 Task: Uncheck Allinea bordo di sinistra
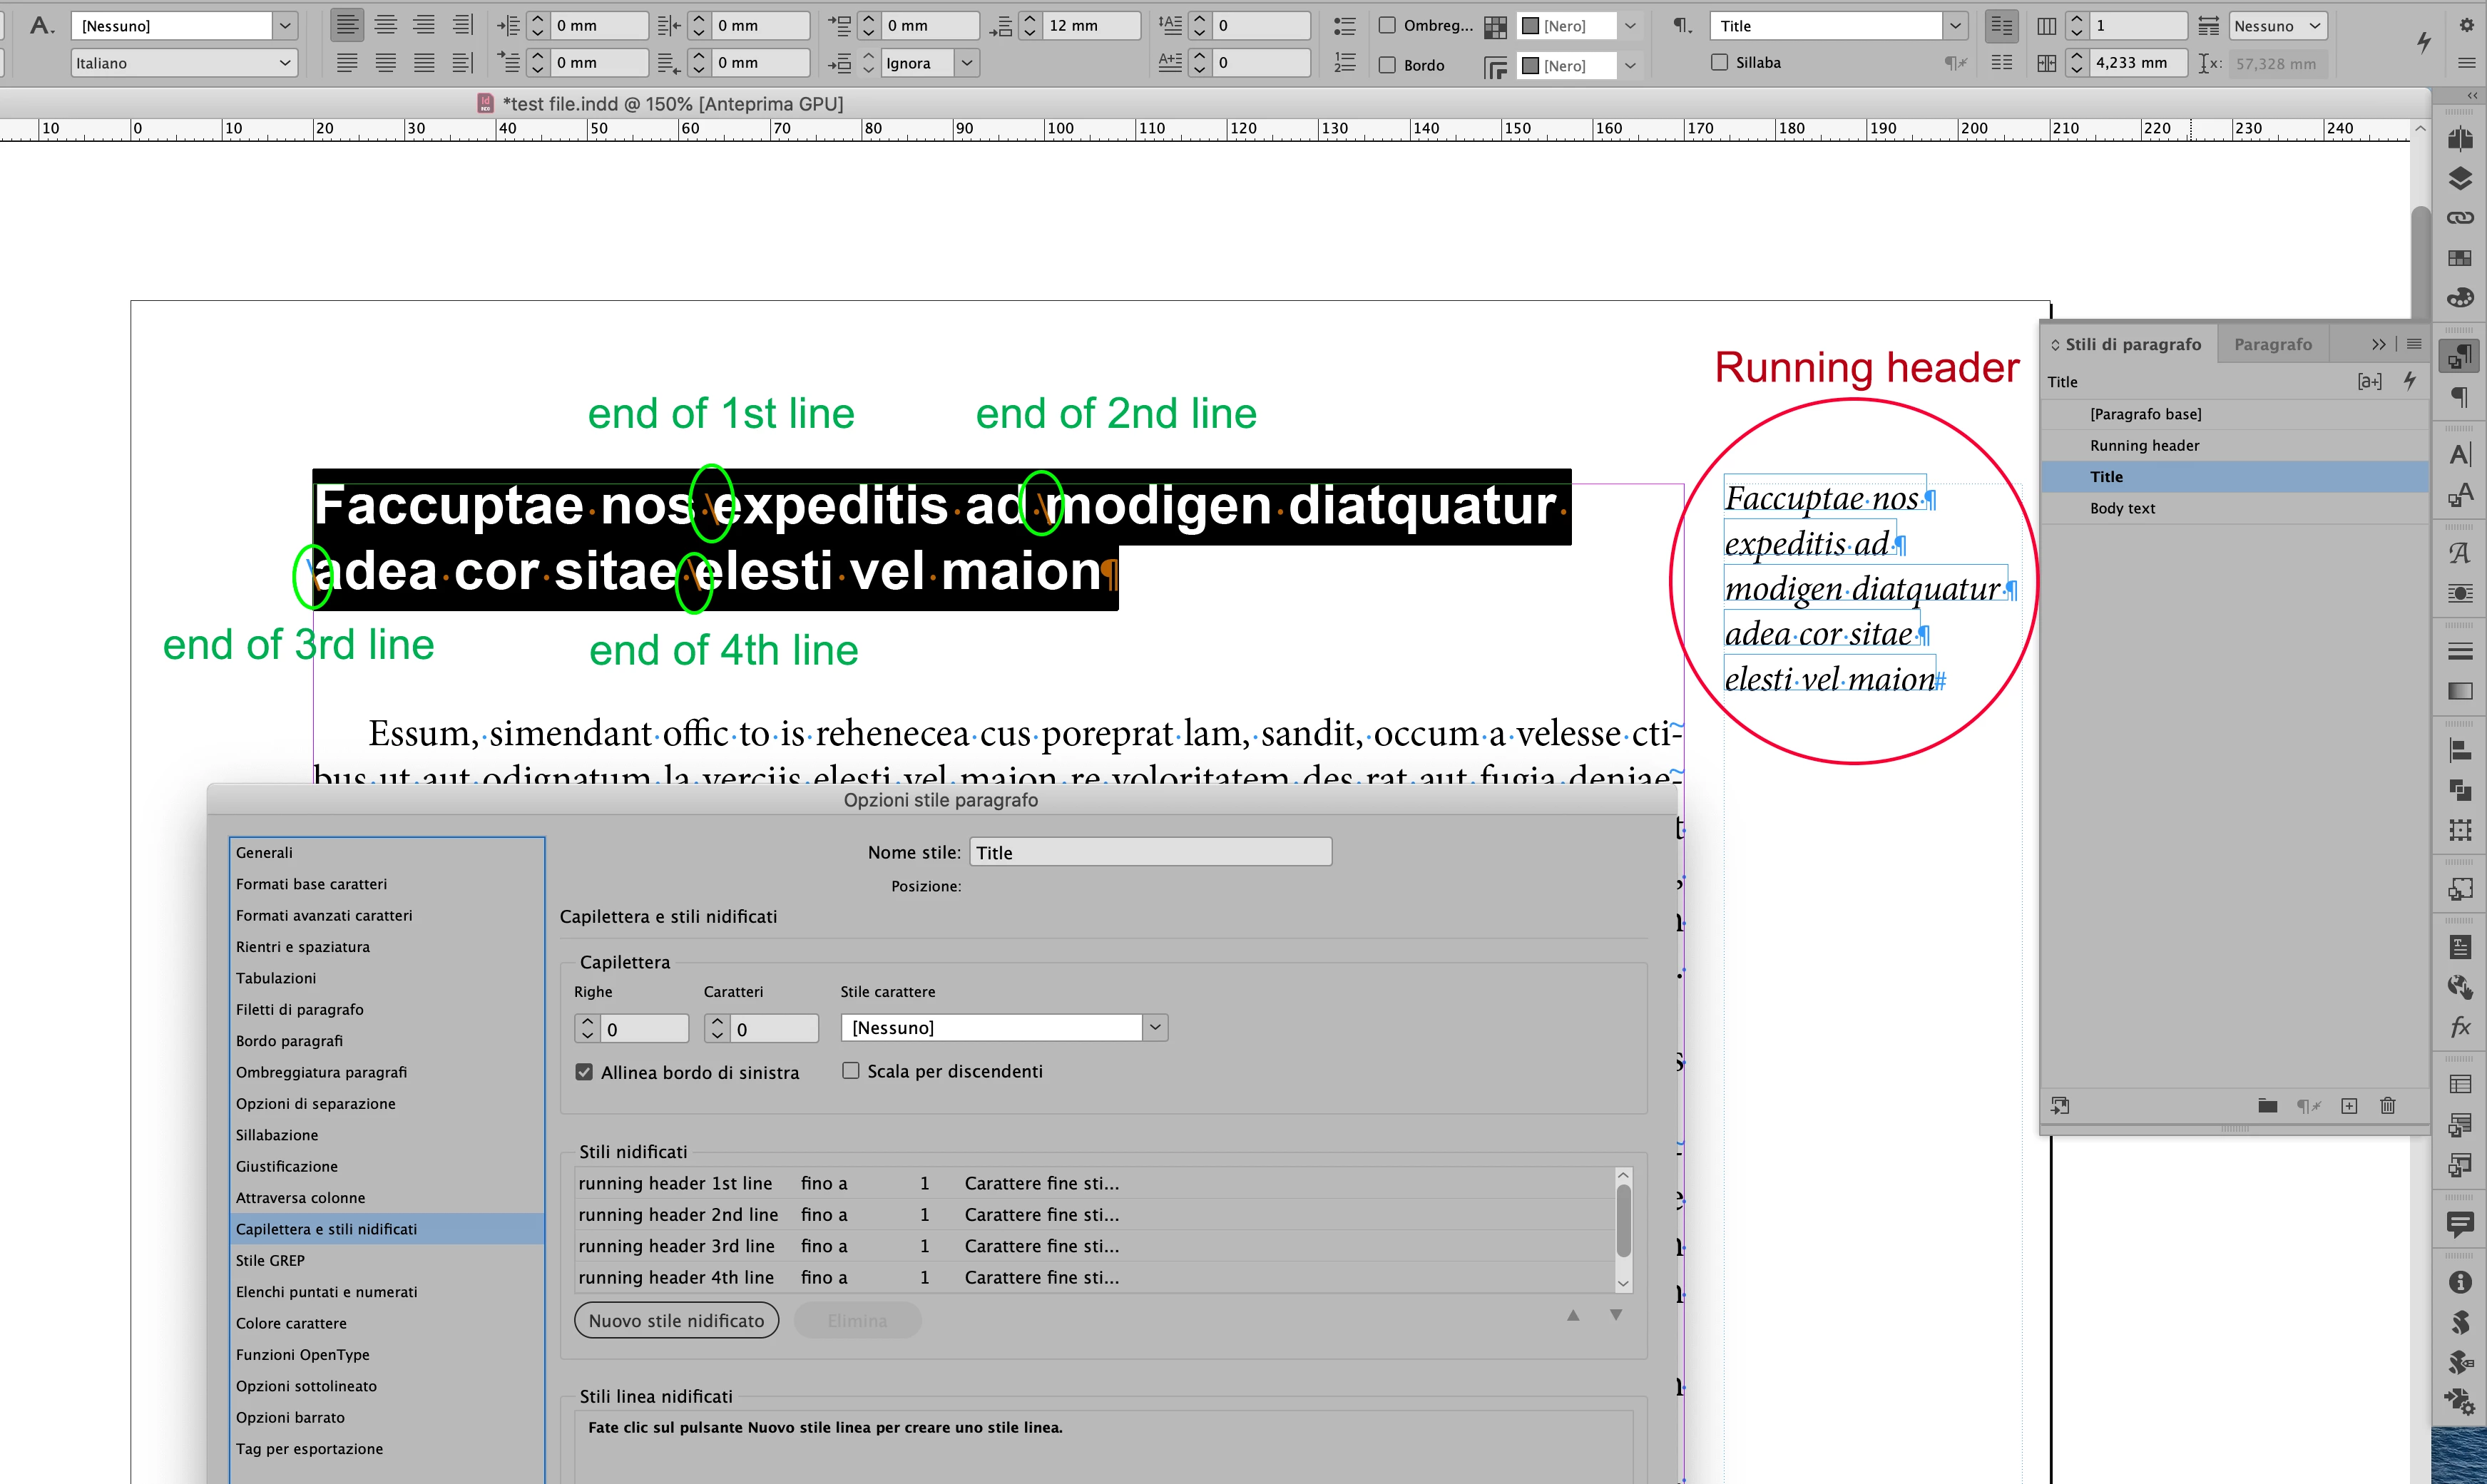584,1072
